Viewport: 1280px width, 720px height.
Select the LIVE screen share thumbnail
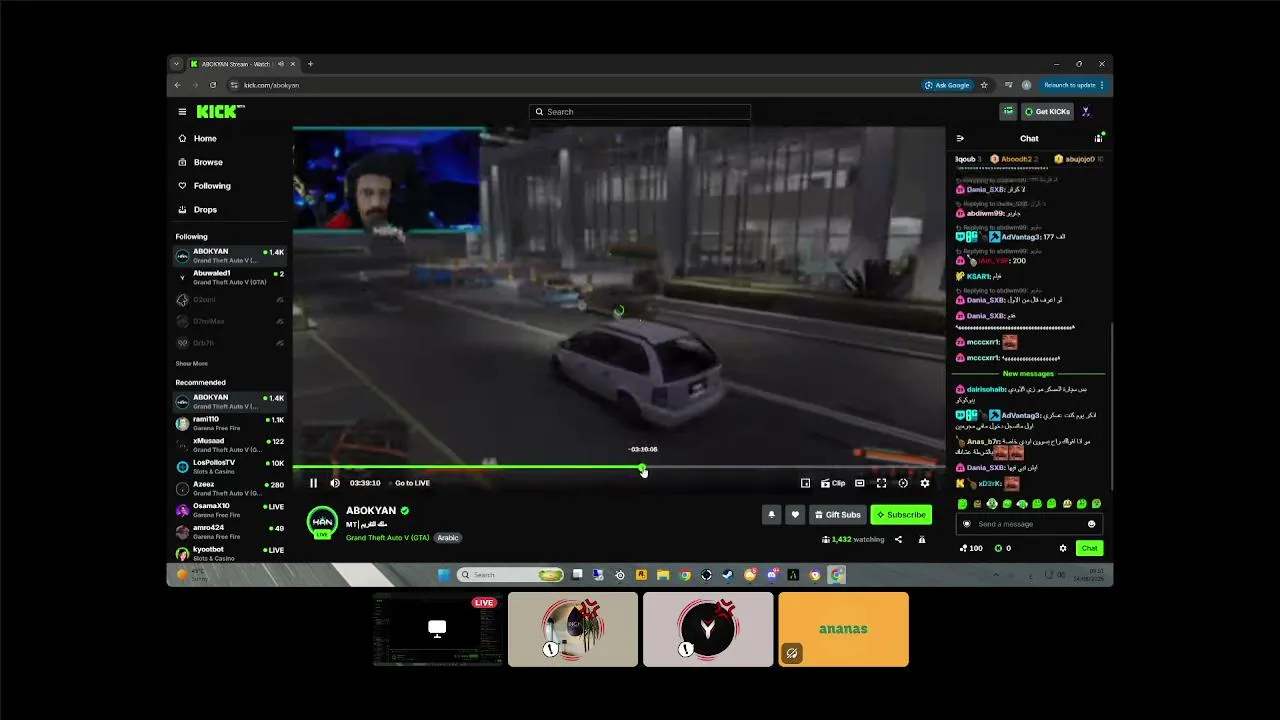437,629
